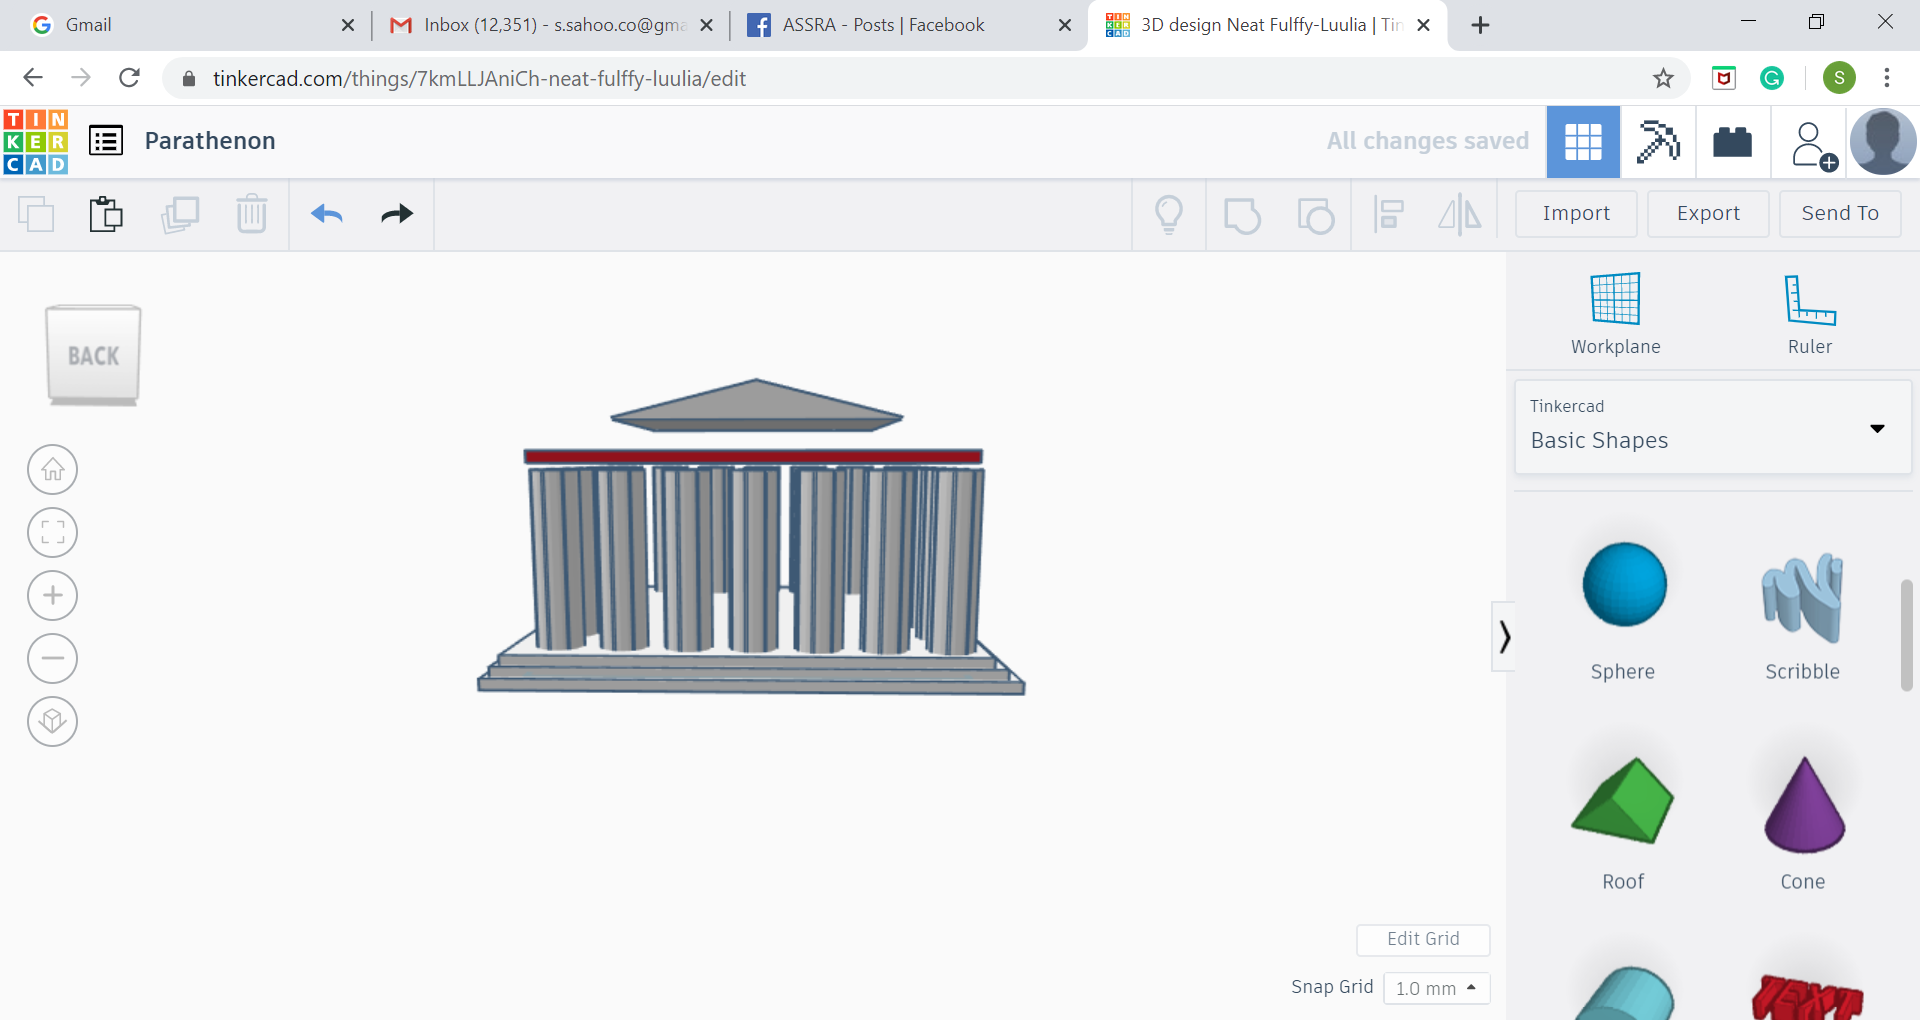Click the Edit Grid button
Image resolution: width=1920 pixels, height=1020 pixels.
click(x=1423, y=939)
